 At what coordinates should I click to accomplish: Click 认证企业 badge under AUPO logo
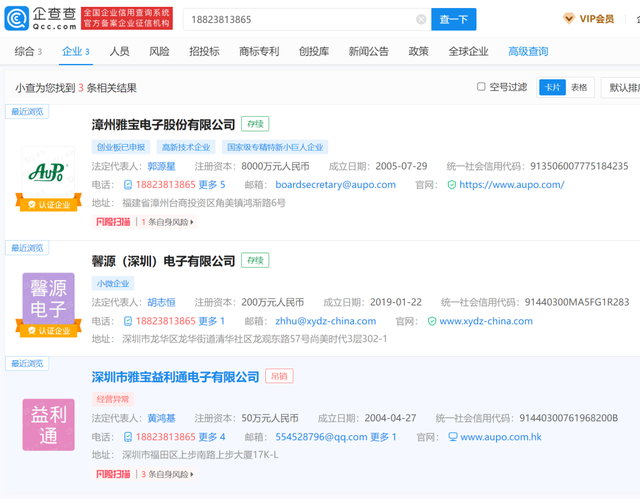click(49, 204)
